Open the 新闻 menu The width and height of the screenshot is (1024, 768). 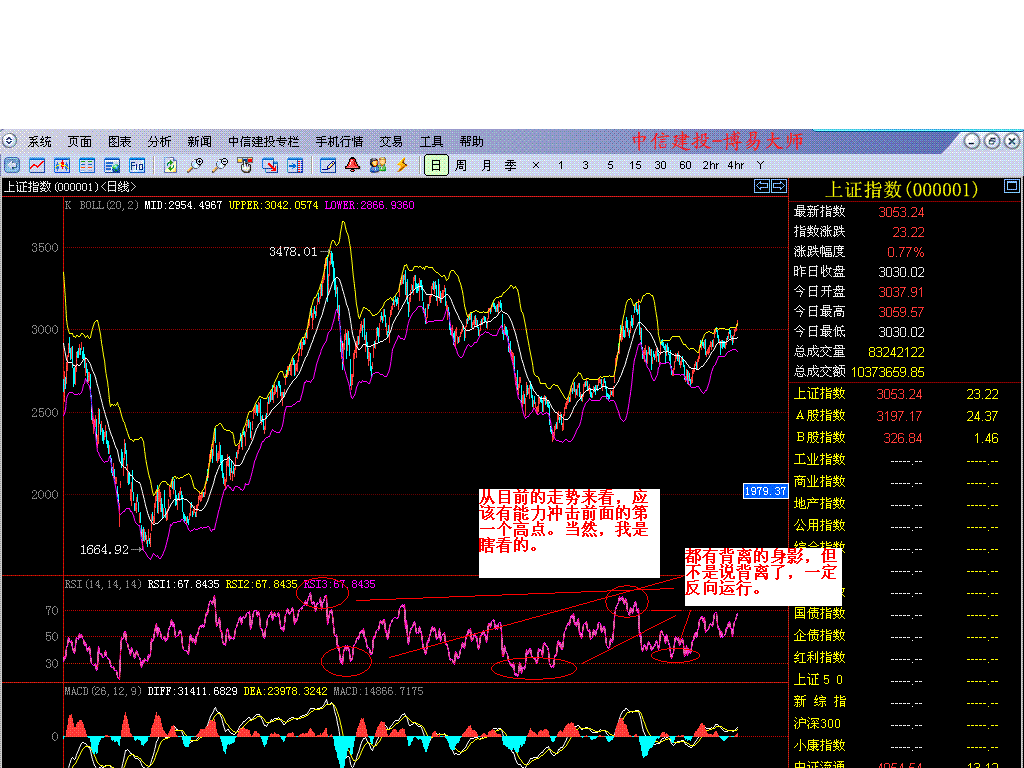pyautogui.click(x=199, y=141)
